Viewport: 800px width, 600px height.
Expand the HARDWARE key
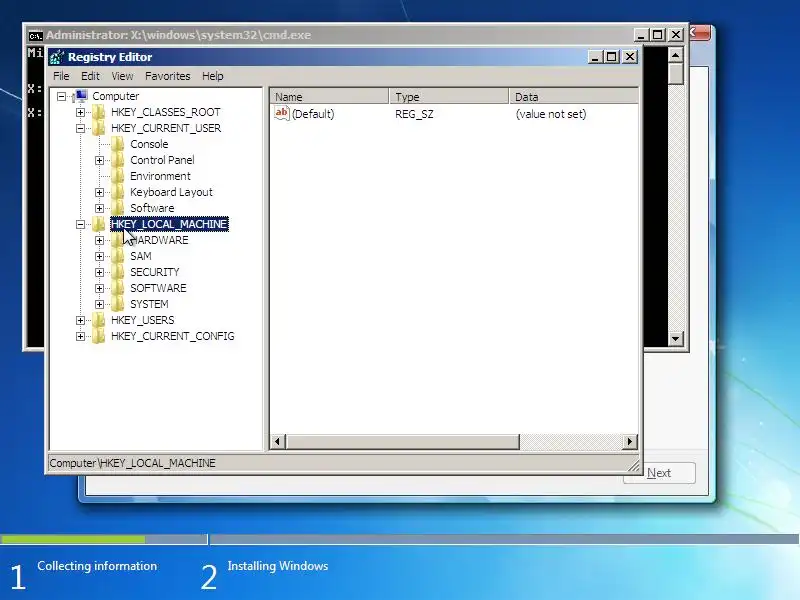click(x=99, y=240)
